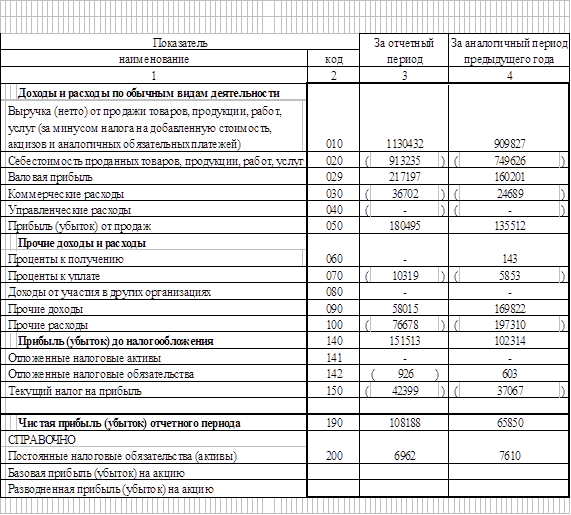The height and width of the screenshot is (515, 571).
Task: Click the 'Показатель' header cell
Action: 180,43
